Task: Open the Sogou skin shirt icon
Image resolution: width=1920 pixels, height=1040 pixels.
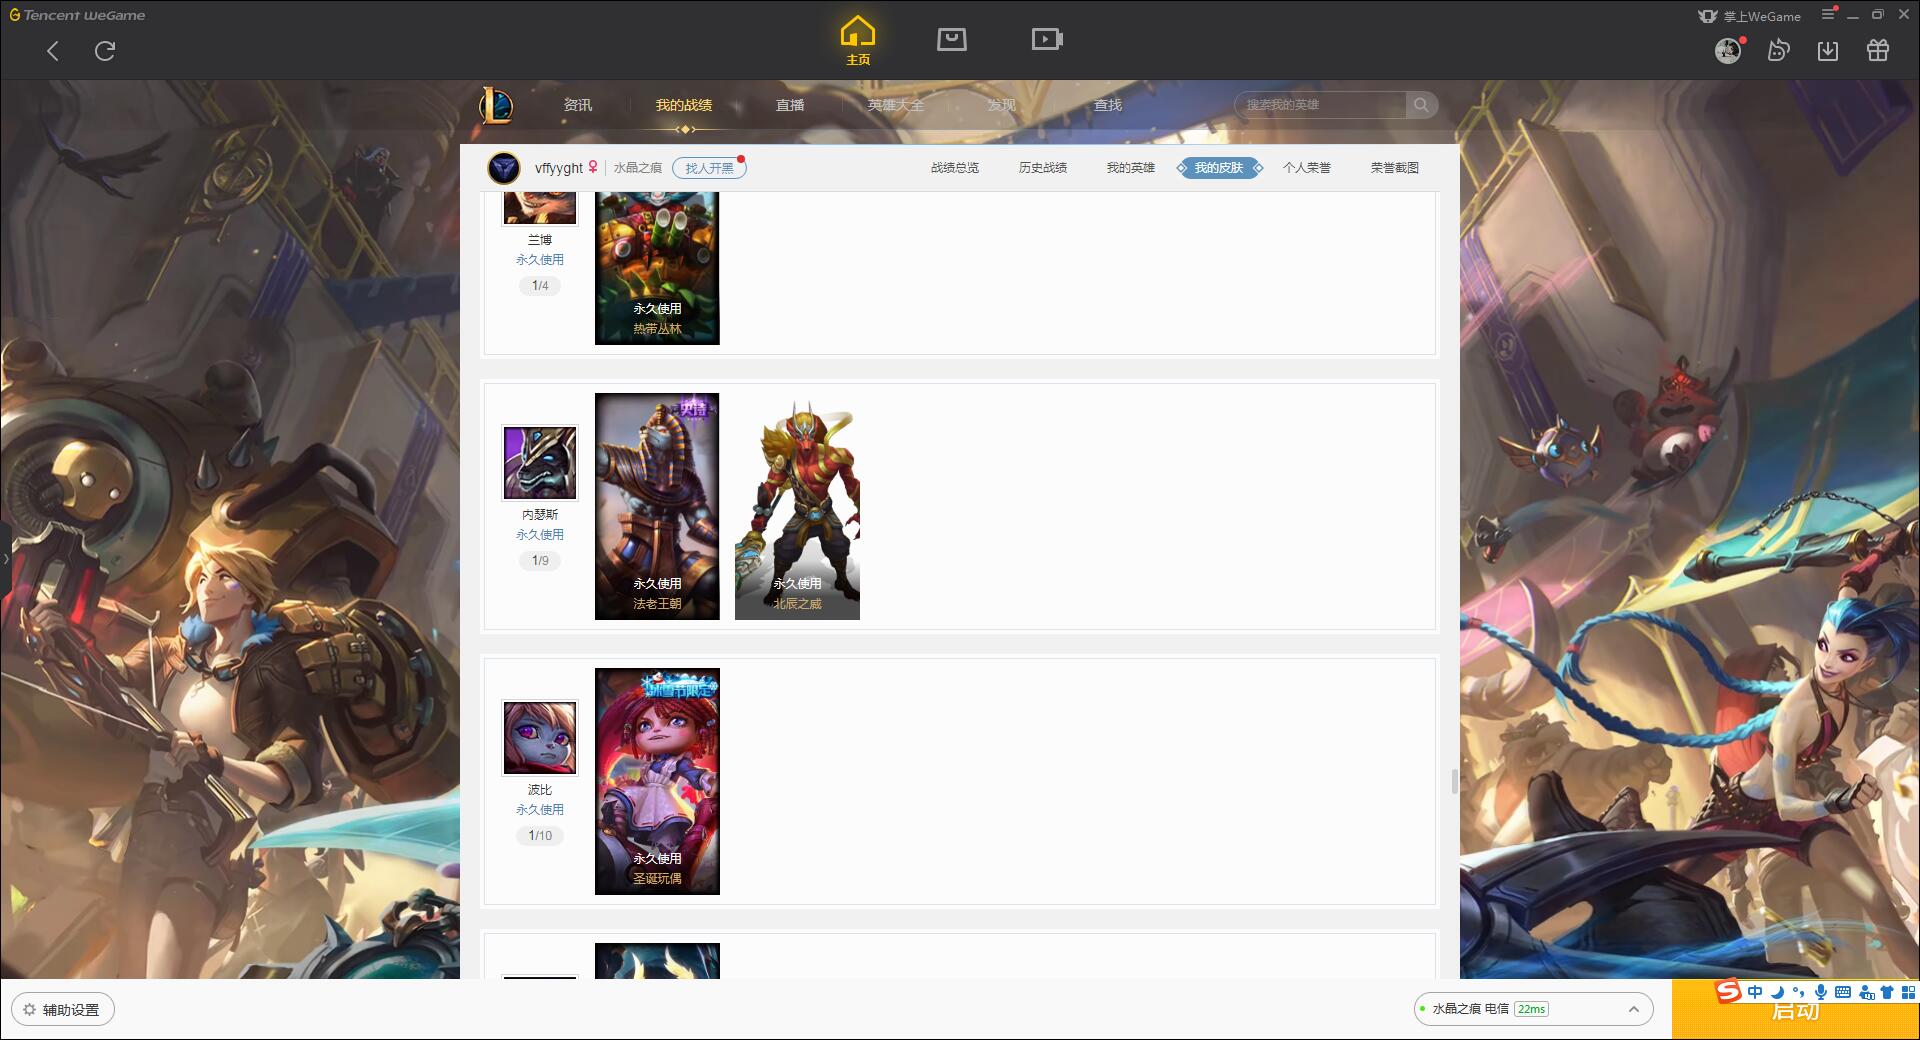Action: [x=1887, y=992]
